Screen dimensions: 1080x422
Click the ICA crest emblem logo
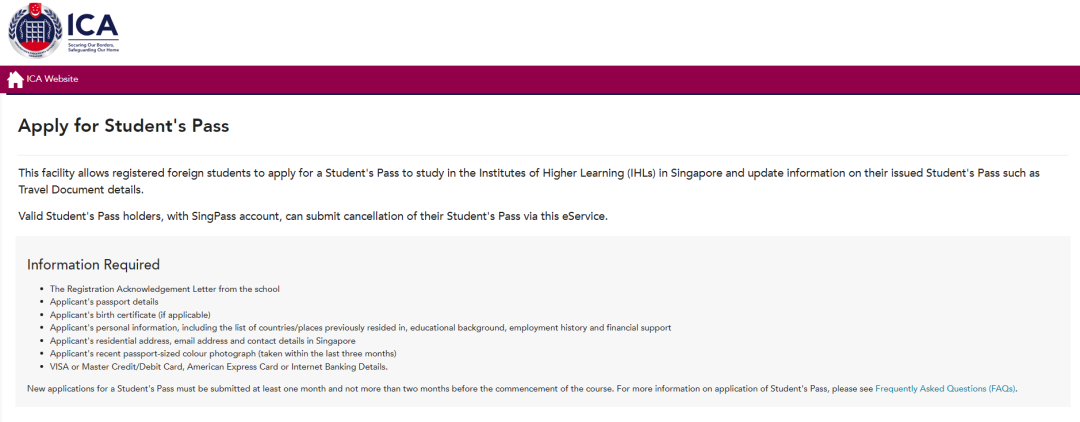coord(34,30)
